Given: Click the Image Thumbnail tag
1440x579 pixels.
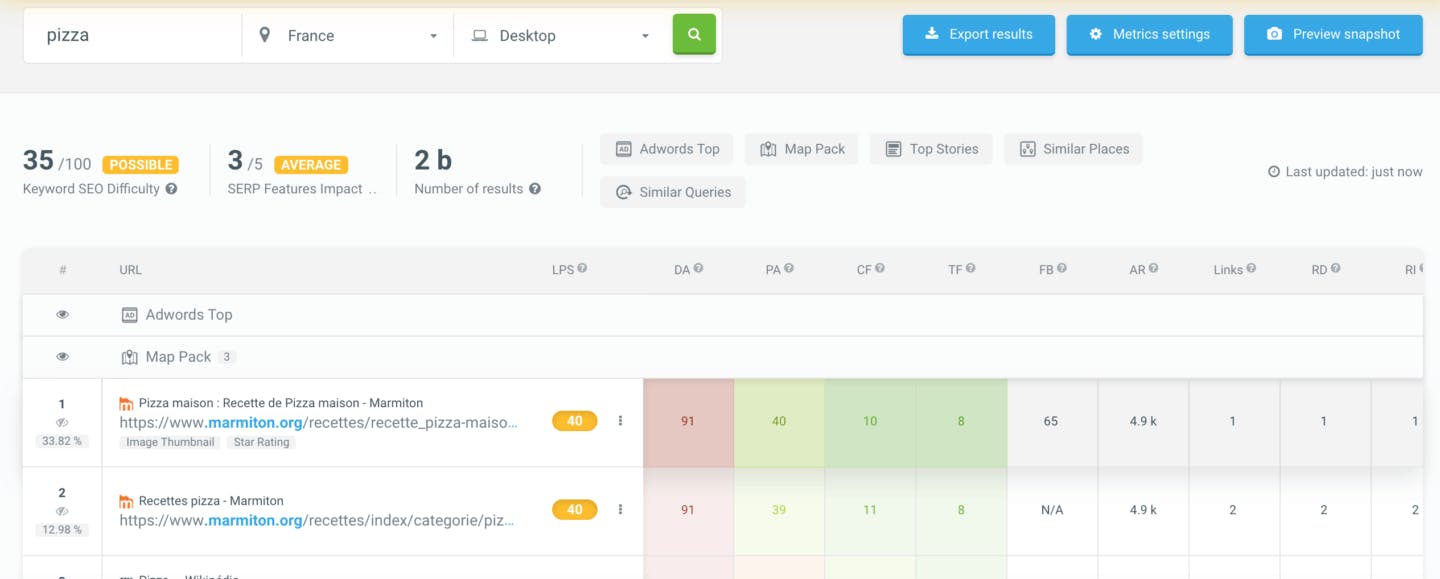Looking at the screenshot, I should [x=169, y=442].
